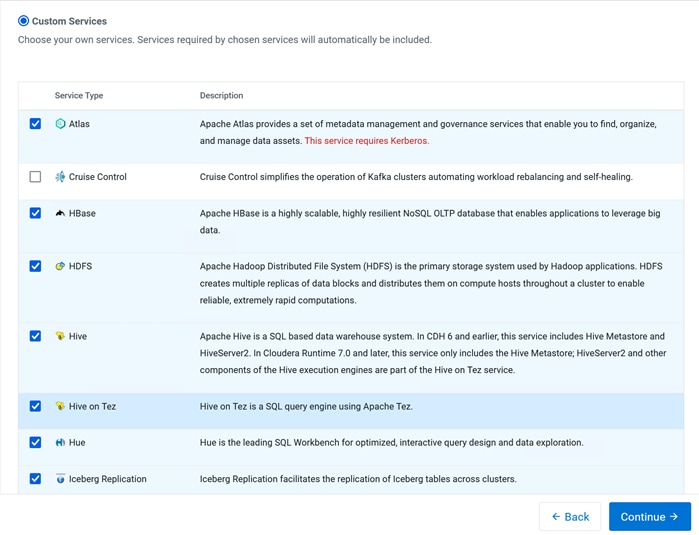
Task: Click the red 'This service requires Kerberos.' text
Action: pos(366,141)
